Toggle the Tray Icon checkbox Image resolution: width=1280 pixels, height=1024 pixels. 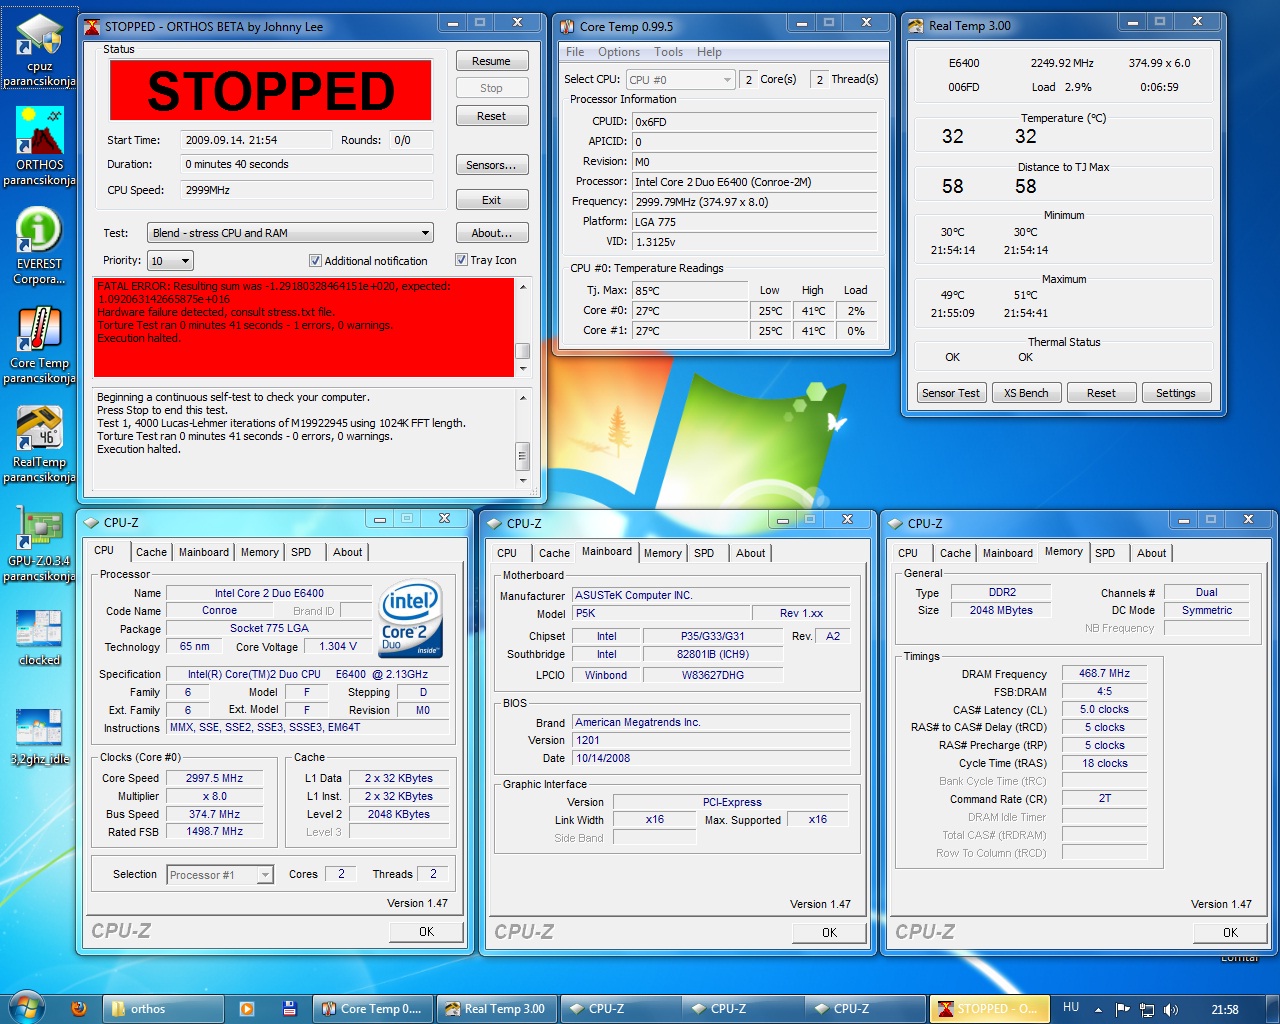click(461, 260)
